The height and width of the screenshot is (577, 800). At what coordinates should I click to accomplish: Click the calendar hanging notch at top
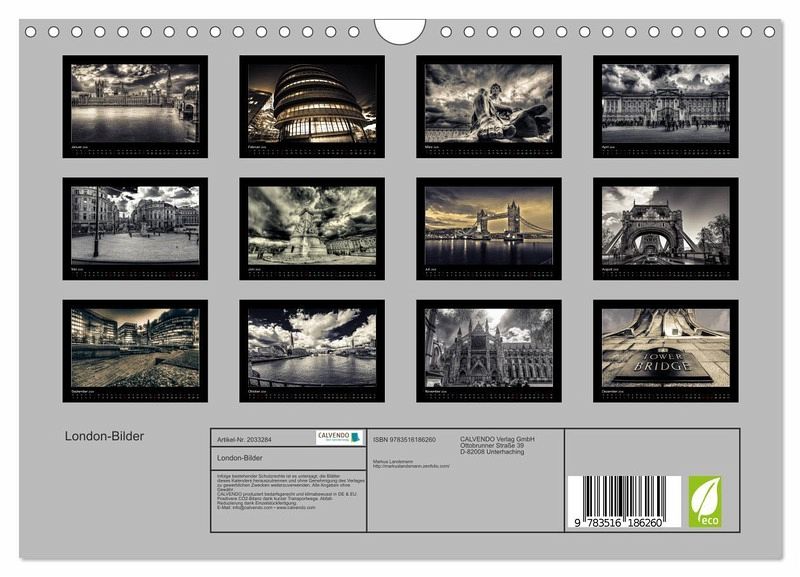(400, 31)
